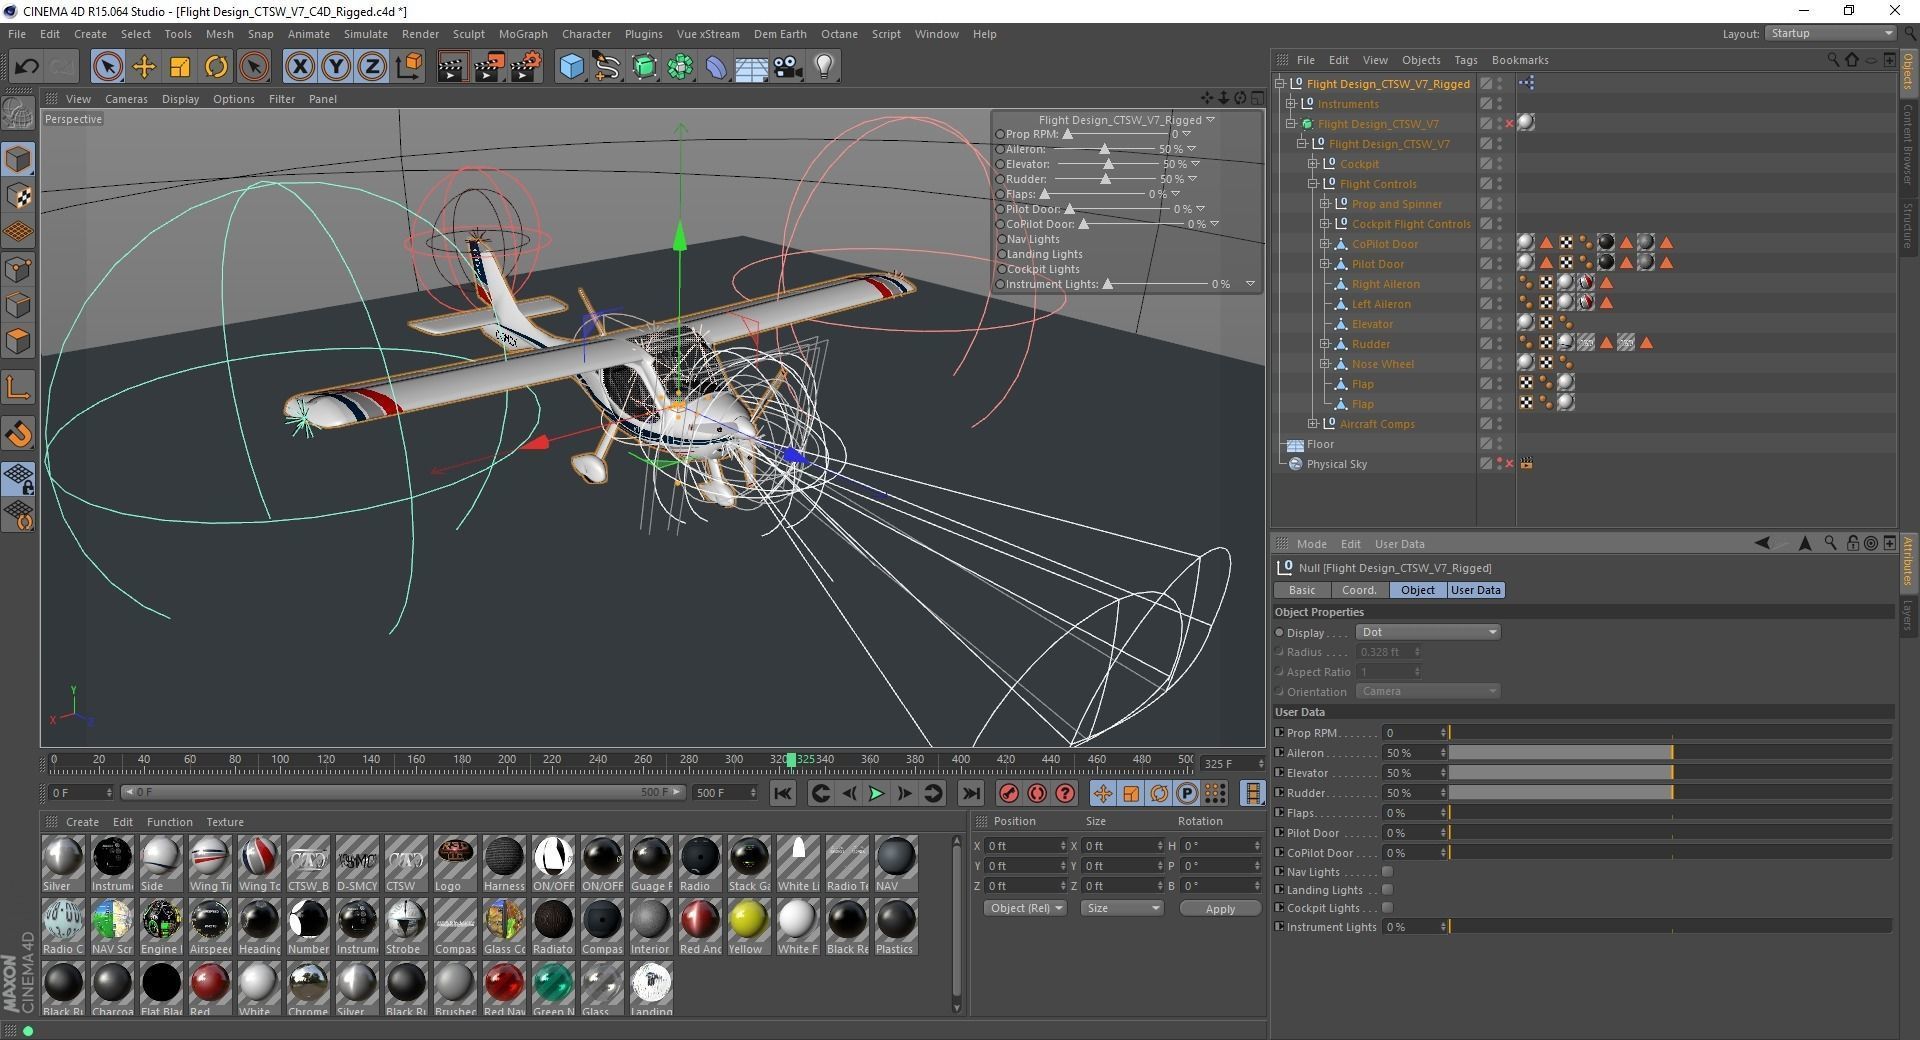The width and height of the screenshot is (1920, 1040).
Task: Add a Floor environment object
Action: pos(751,67)
